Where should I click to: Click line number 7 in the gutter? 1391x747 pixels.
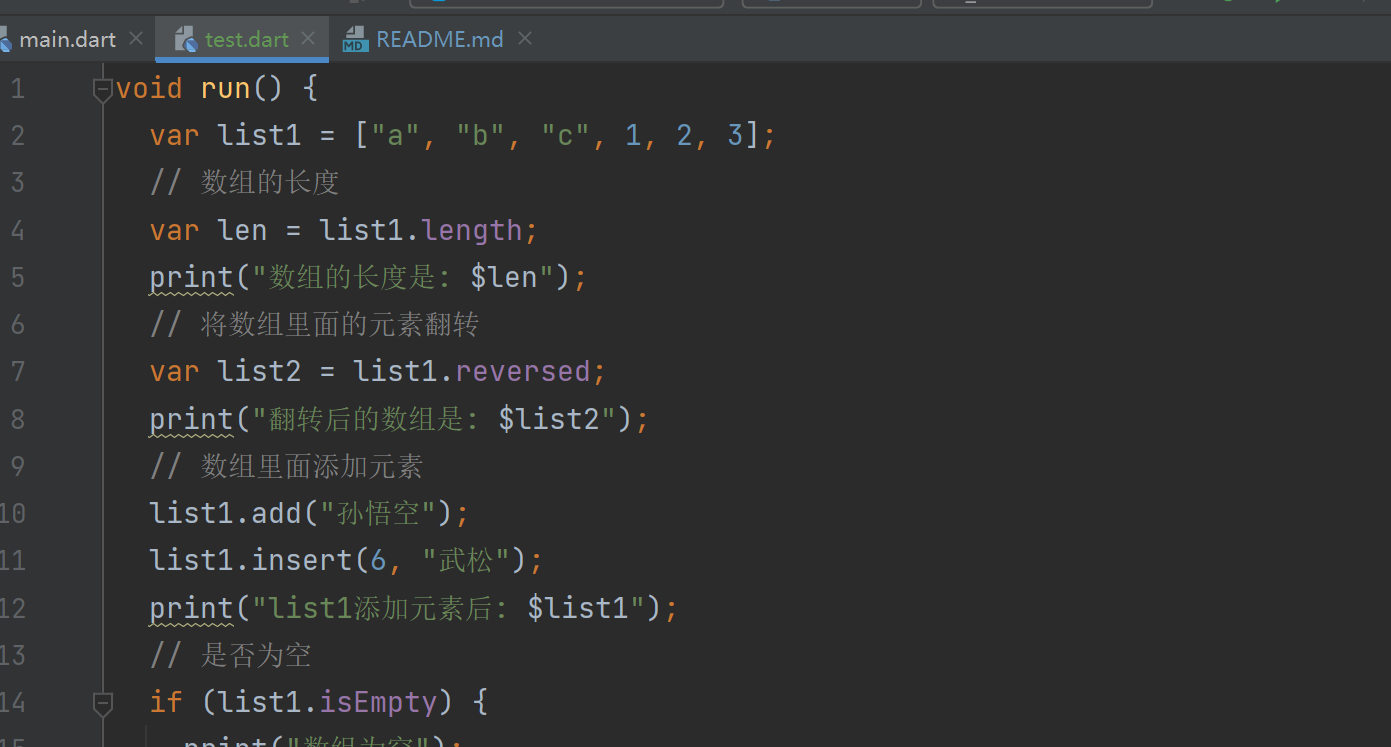pos(17,371)
